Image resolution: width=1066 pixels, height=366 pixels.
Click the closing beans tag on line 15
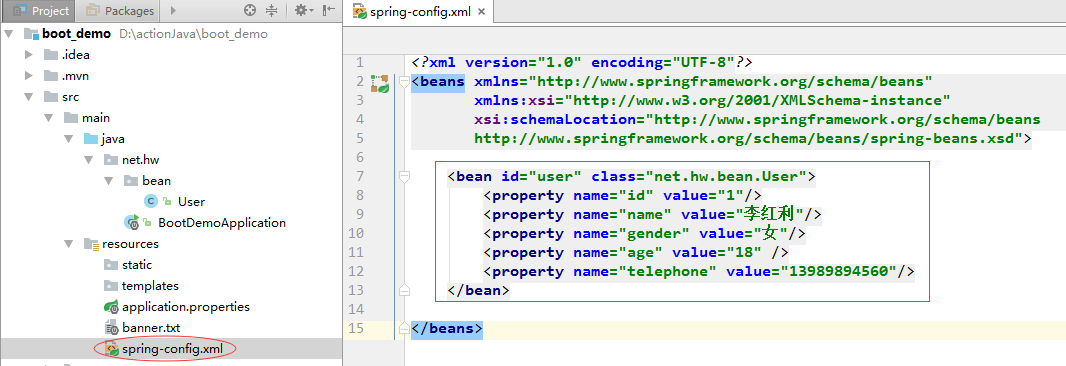[x=447, y=329]
